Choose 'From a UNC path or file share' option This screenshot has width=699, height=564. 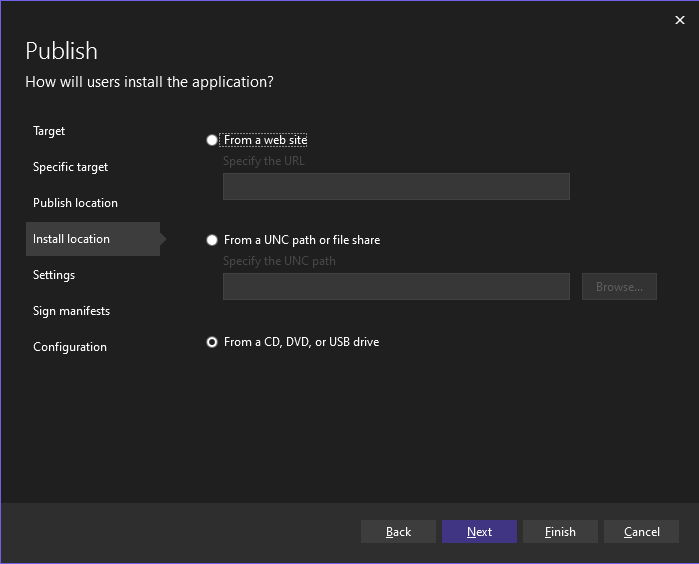pyautogui.click(x=212, y=240)
